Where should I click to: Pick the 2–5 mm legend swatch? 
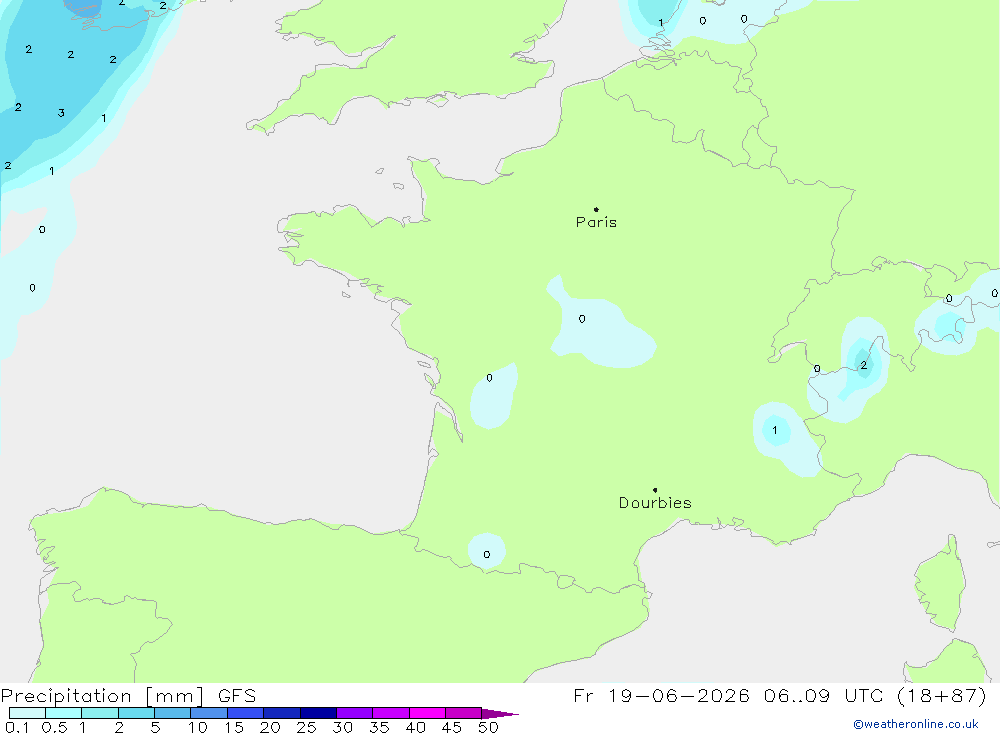pos(136,713)
